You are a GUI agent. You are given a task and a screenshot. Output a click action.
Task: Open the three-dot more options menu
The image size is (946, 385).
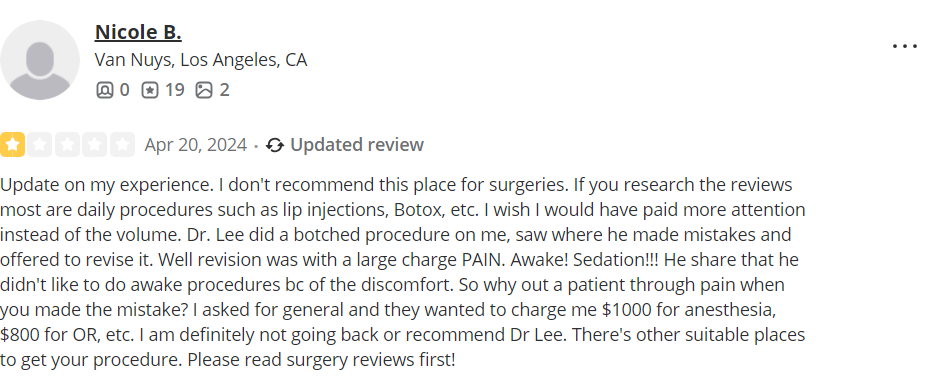(x=905, y=46)
